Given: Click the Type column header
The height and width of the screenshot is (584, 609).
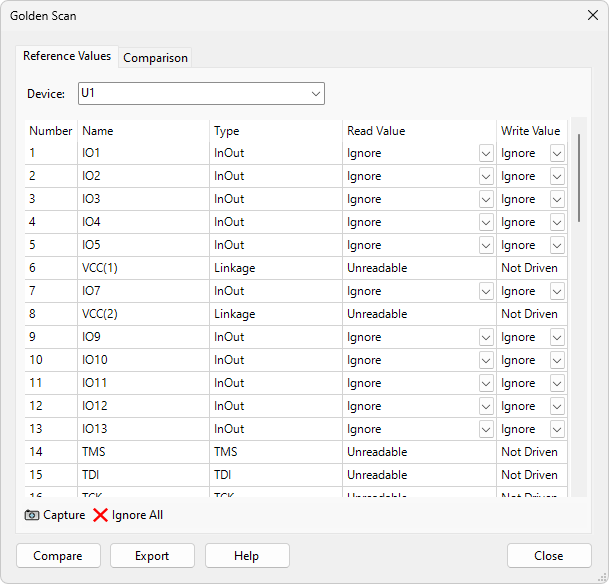Looking at the screenshot, I should (x=227, y=131).
